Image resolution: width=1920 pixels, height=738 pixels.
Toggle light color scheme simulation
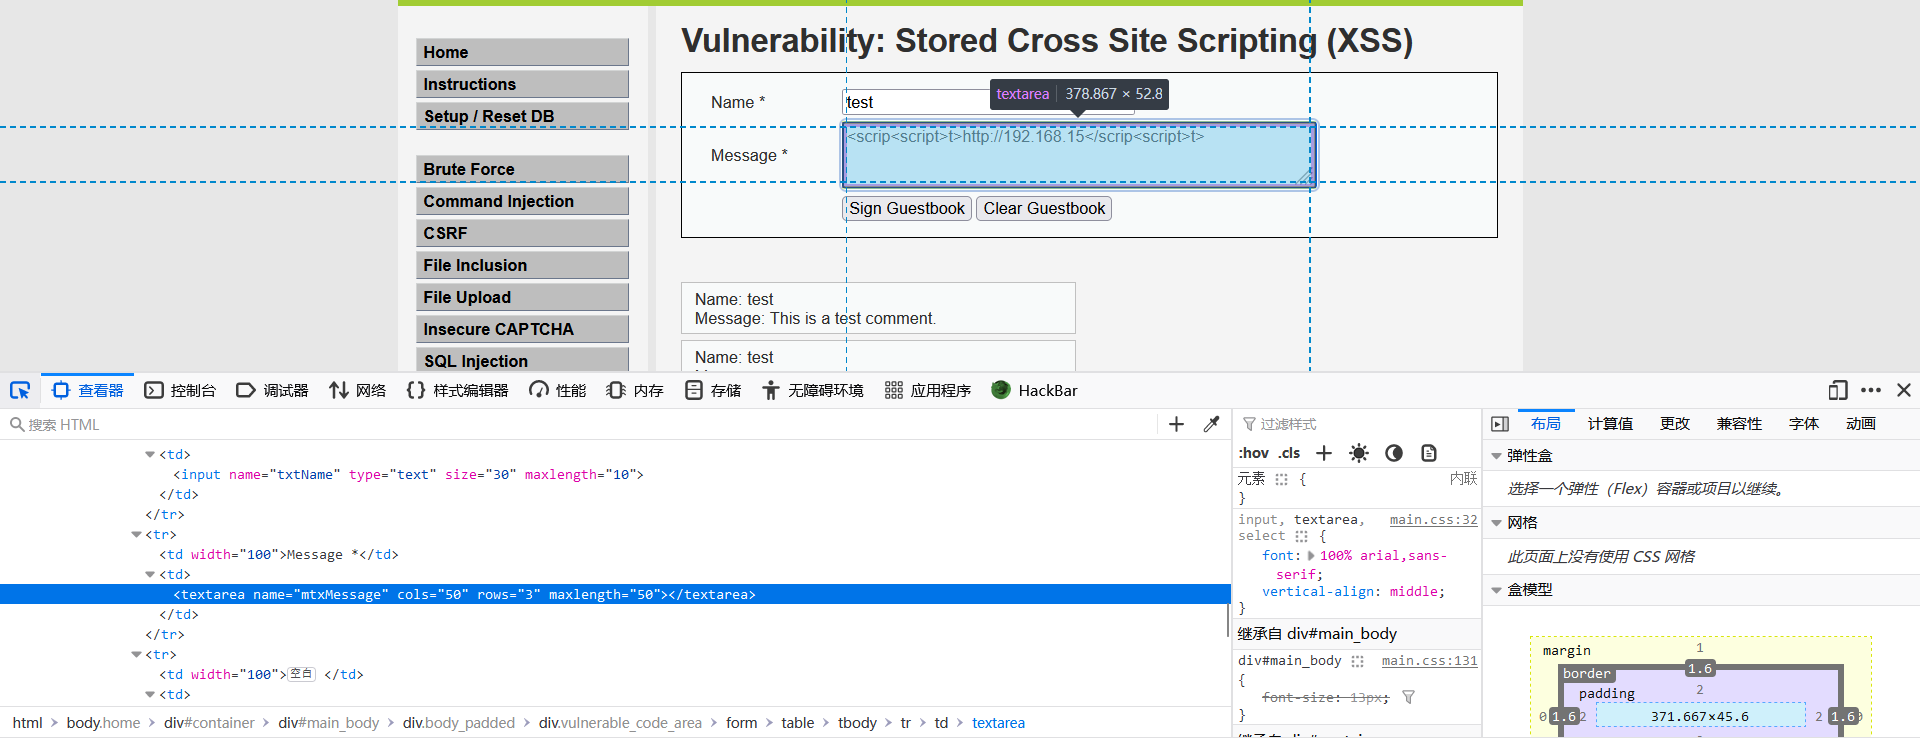[1359, 453]
